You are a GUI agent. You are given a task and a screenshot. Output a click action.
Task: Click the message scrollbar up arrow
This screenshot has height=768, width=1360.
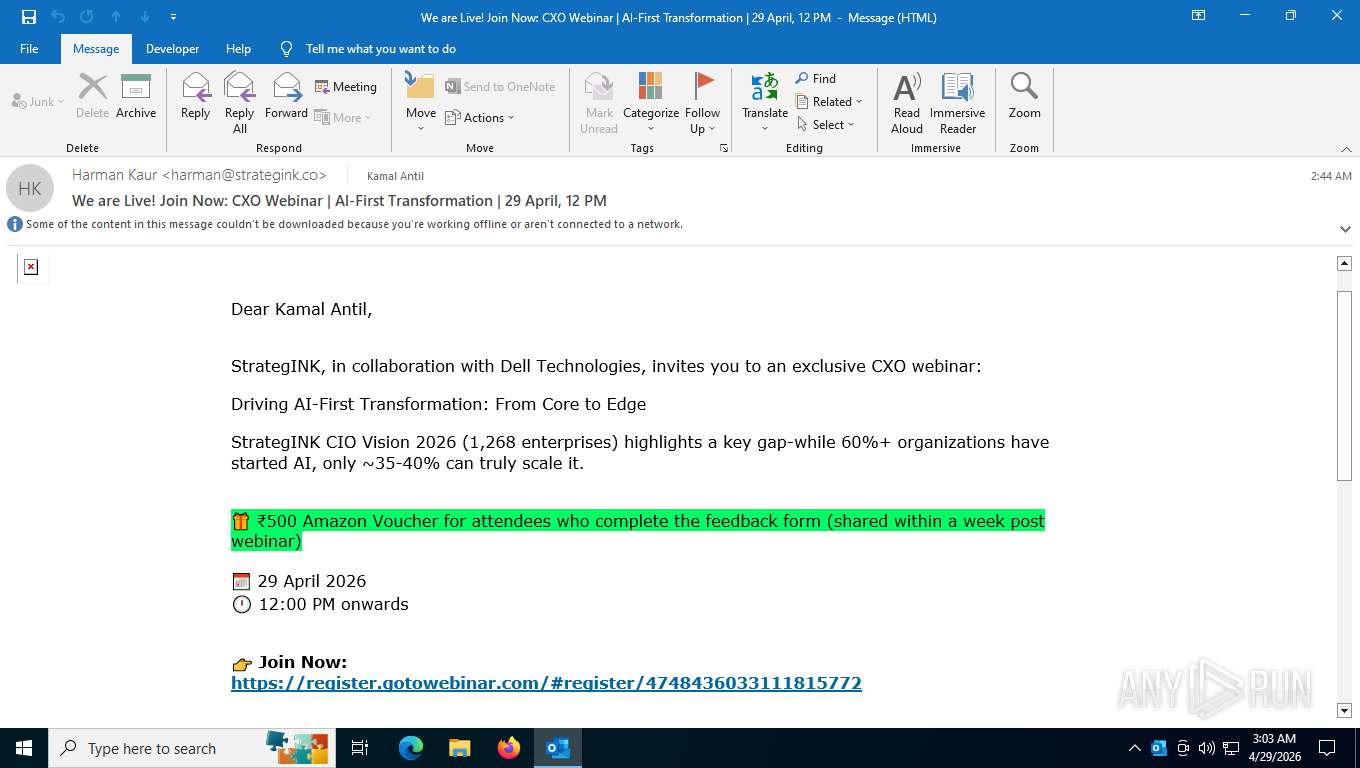(x=1344, y=263)
